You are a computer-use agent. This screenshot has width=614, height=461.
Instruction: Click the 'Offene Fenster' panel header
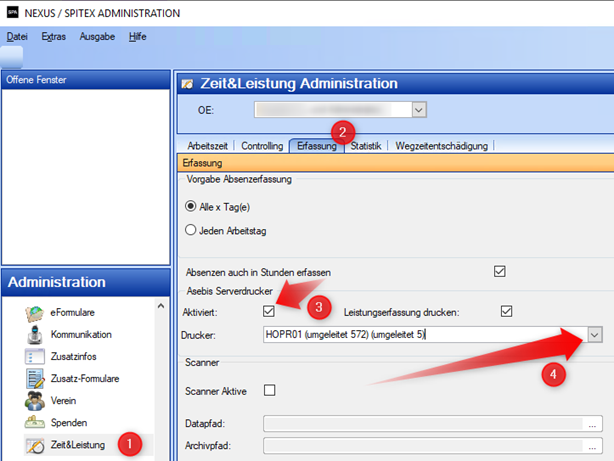click(86, 80)
